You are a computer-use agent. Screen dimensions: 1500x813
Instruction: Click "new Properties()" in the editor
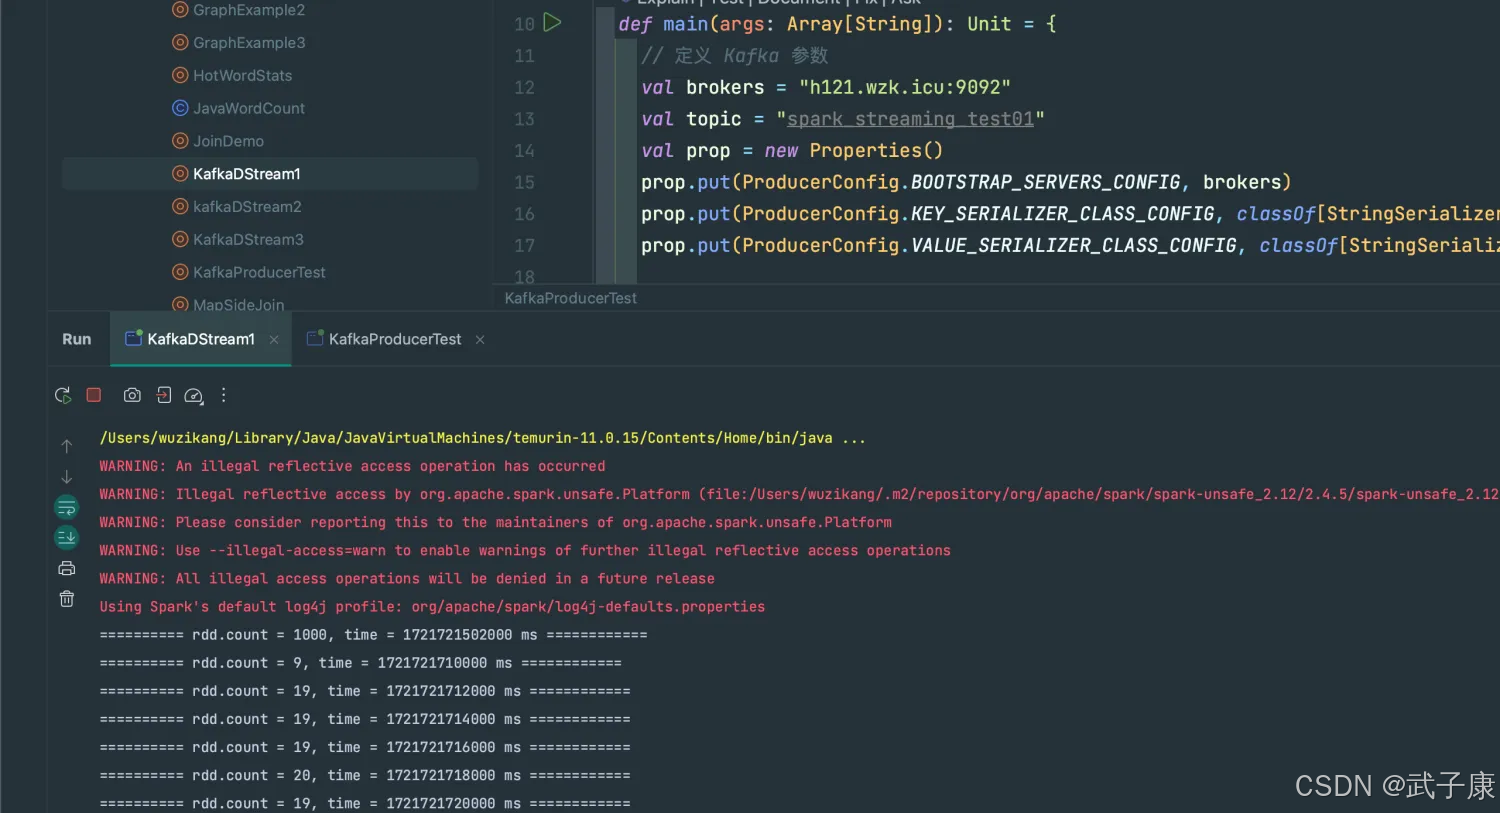point(854,150)
